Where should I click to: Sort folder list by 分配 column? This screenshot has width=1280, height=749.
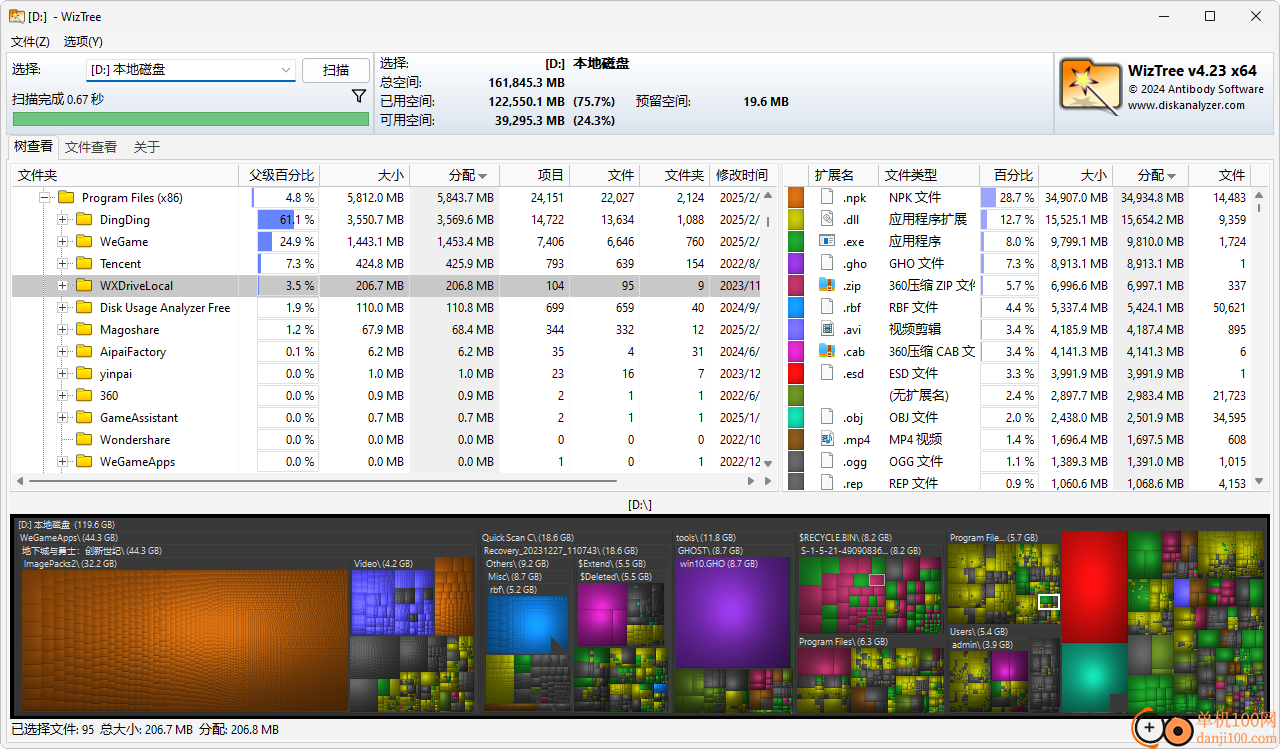tap(454, 175)
